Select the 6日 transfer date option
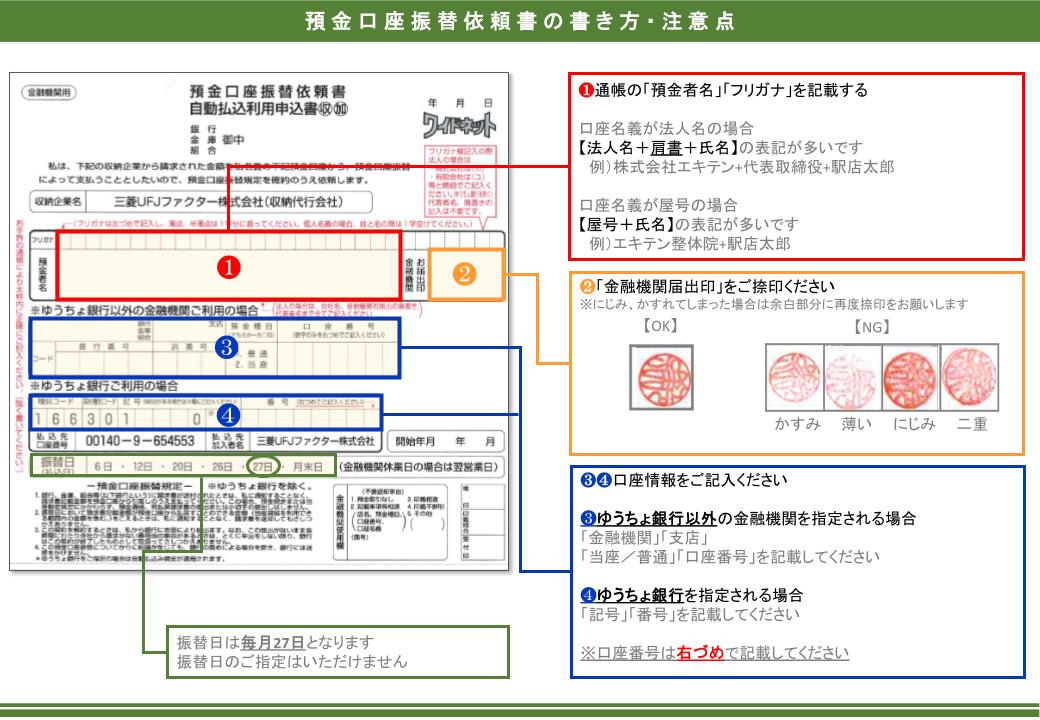The height and width of the screenshot is (720, 1040). coord(102,467)
